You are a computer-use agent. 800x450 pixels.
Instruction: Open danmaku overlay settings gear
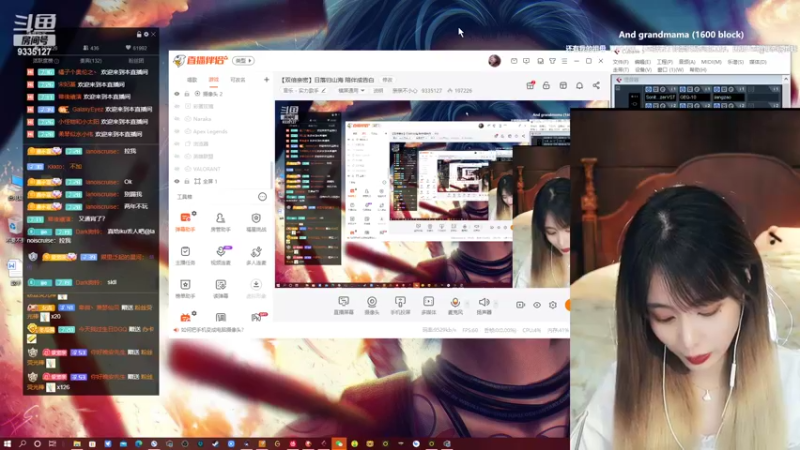(146, 34)
